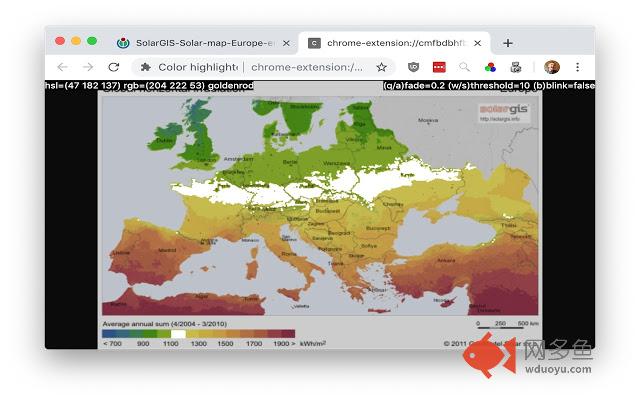Click the white highlighted swatch in the legend

(178, 334)
